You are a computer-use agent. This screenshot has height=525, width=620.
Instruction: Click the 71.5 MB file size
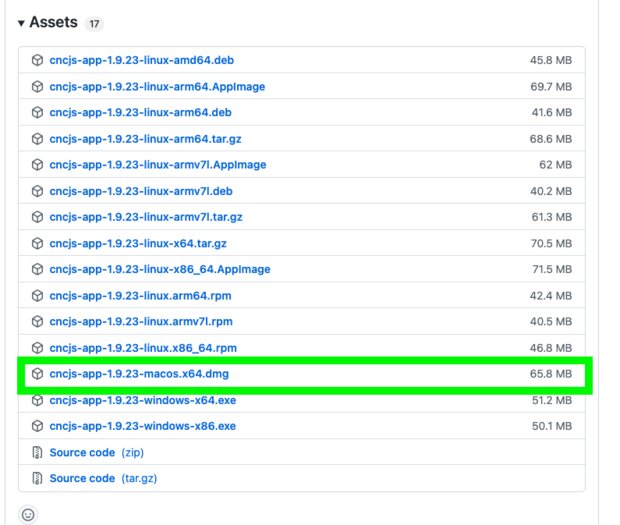tap(552, 269)
